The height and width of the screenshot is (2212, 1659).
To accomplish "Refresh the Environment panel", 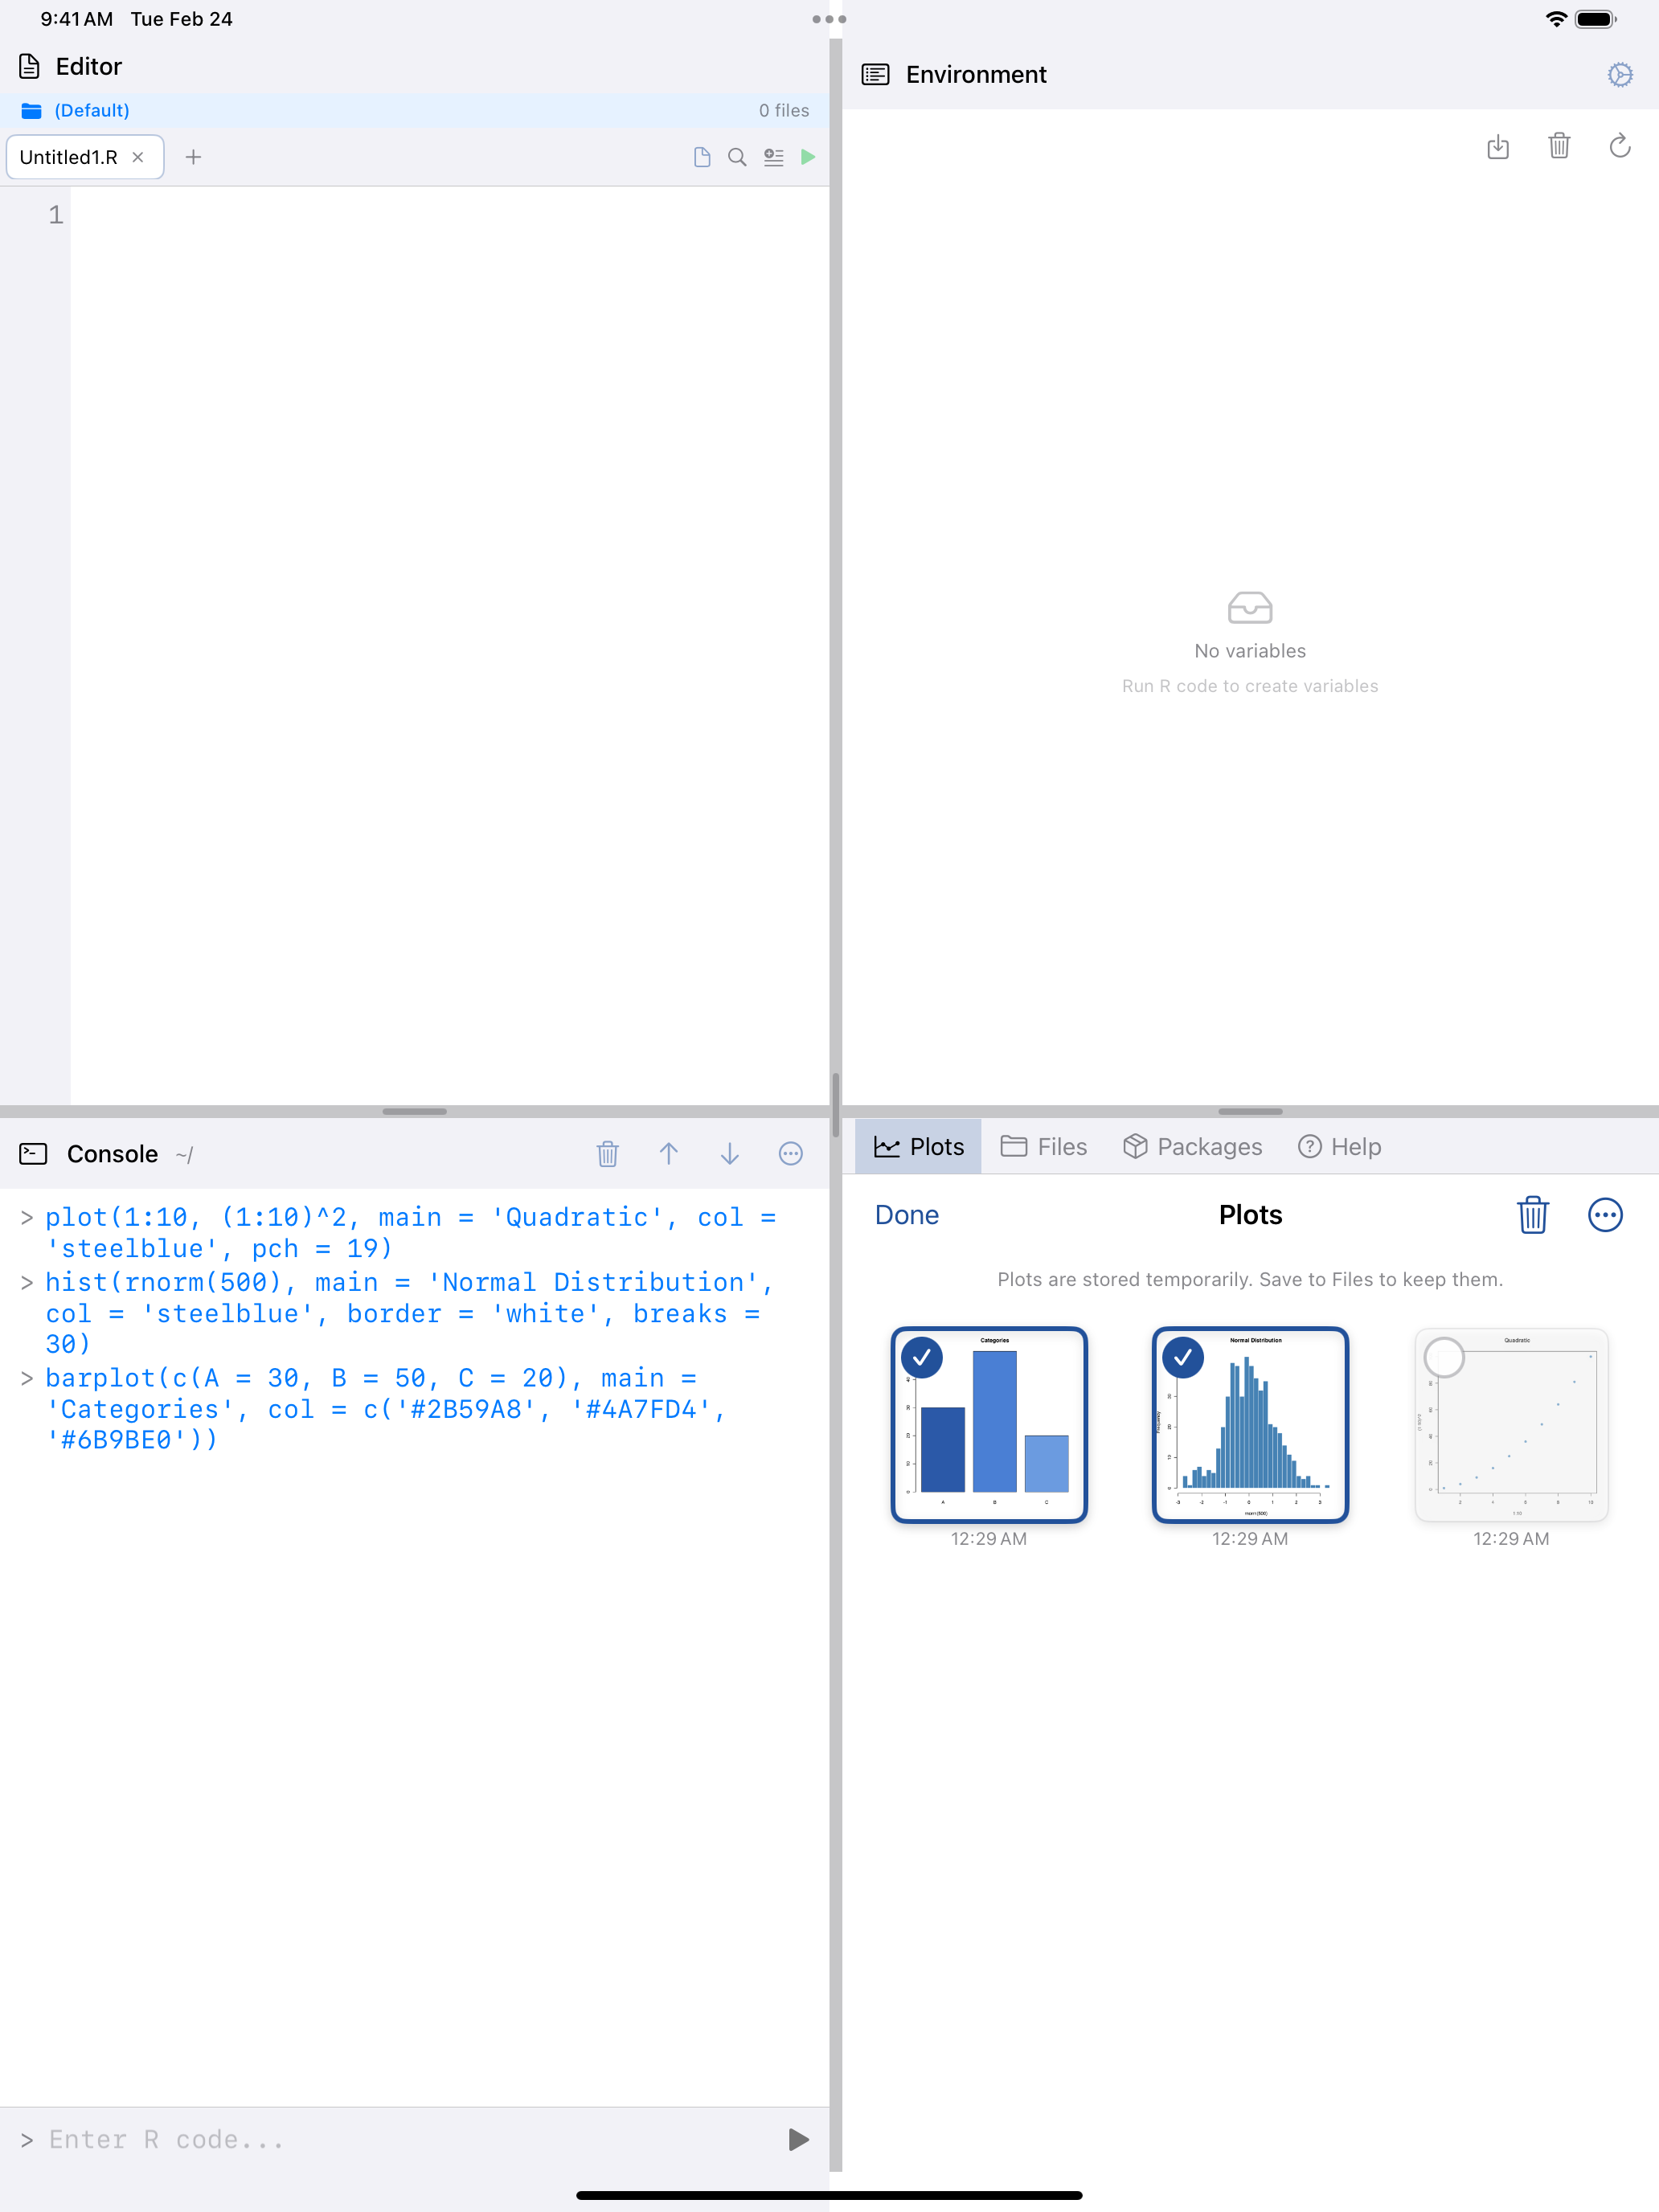I will coord(1620,147).
